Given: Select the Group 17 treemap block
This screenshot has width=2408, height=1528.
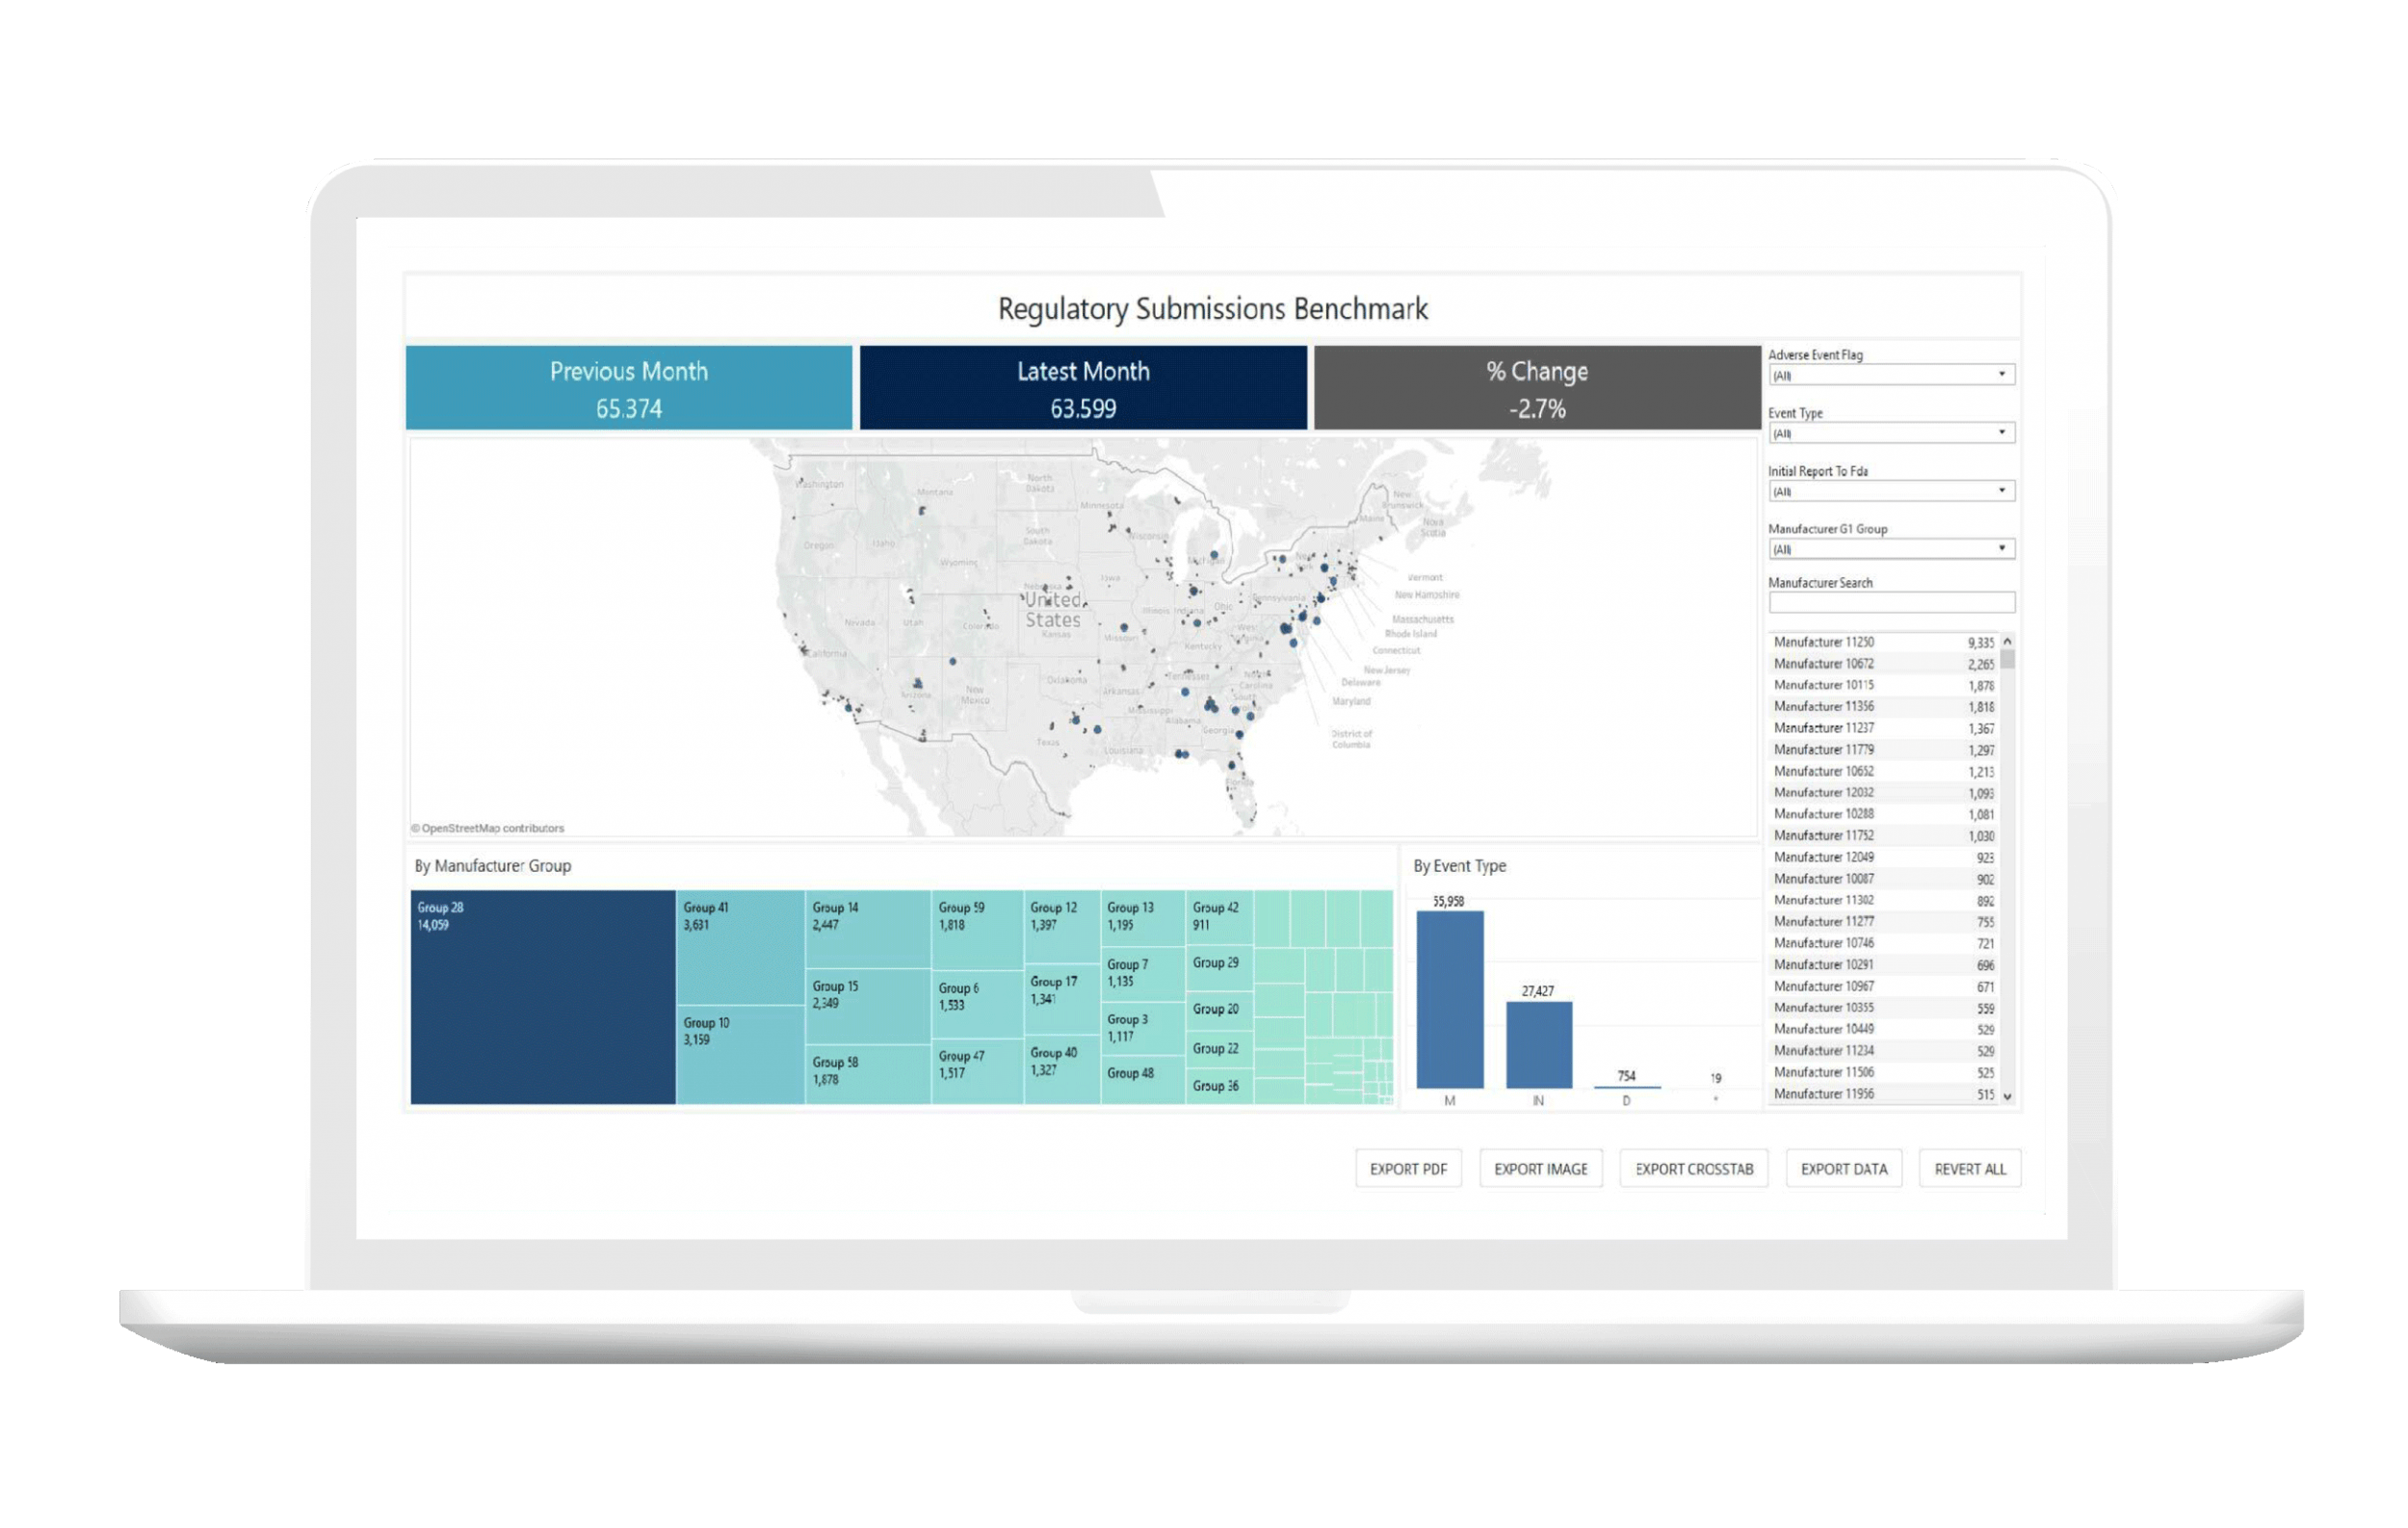Looking at the screenshot, I should click(x=1062, y=1000).
